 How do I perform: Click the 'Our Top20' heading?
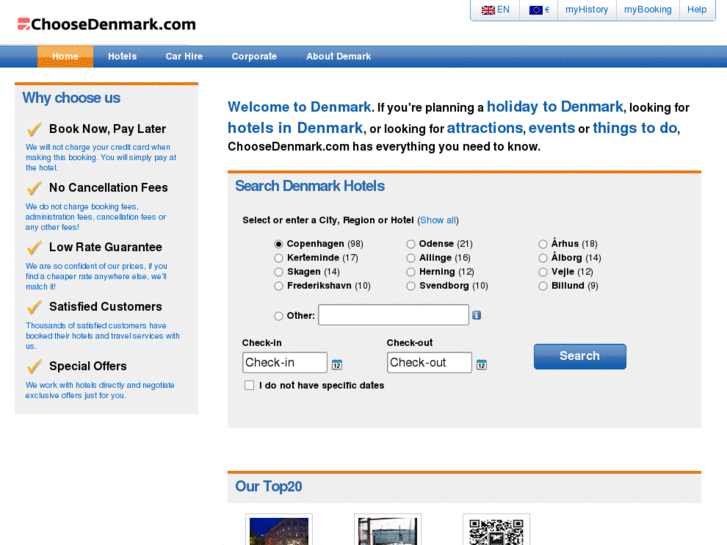click(x=268, y=487)
